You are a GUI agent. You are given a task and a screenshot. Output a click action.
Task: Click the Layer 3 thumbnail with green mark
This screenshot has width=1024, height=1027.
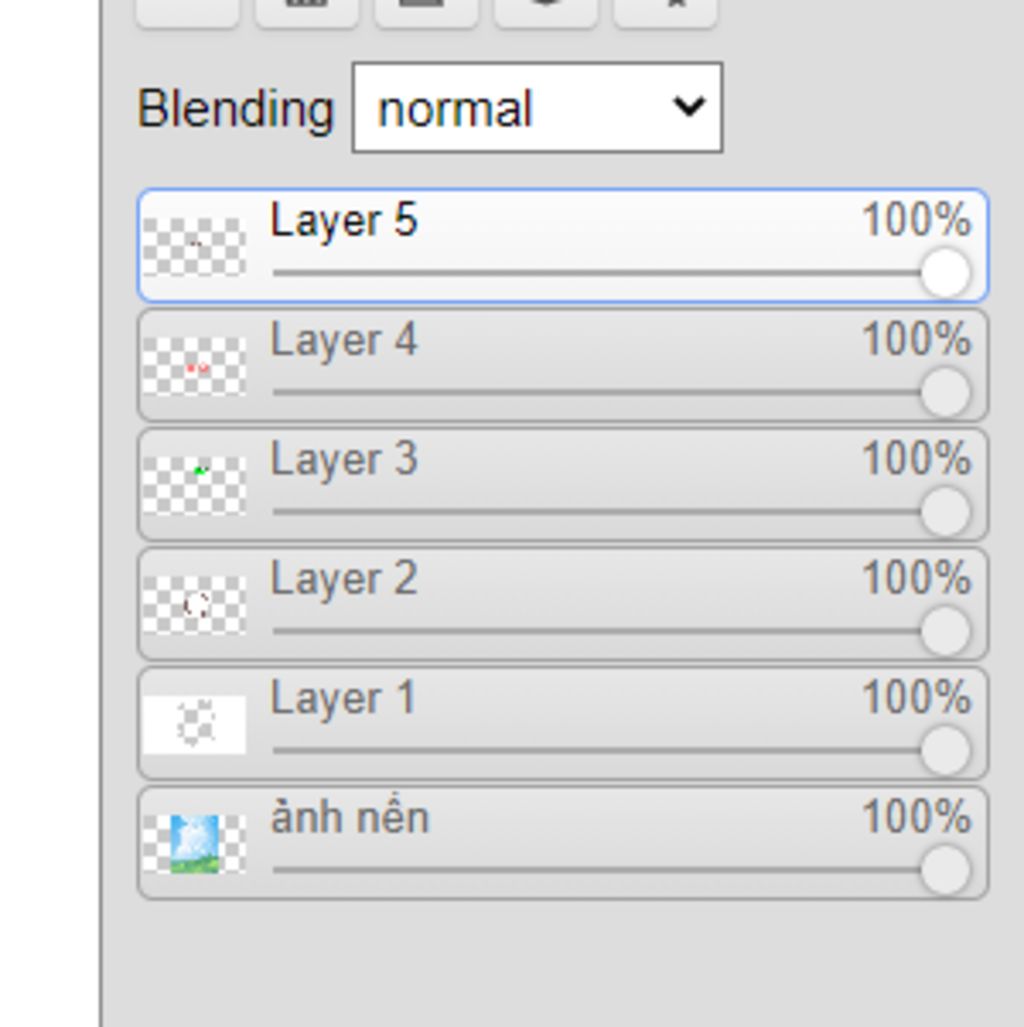pos(194,485)
